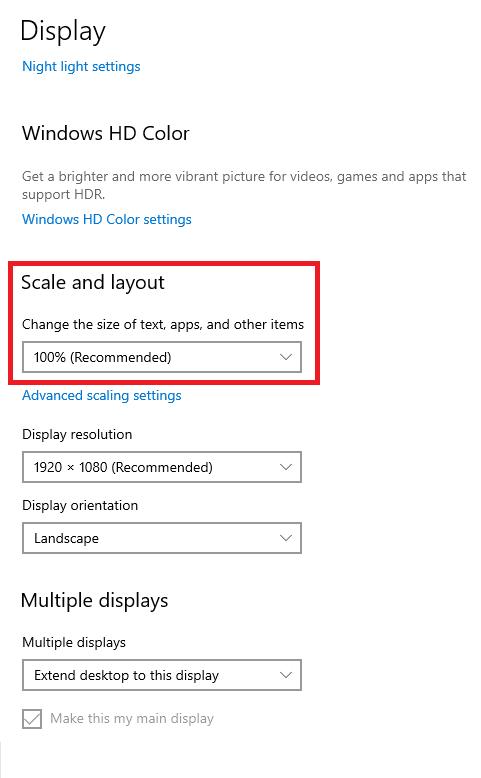Click the Display page title

(63, 31)
